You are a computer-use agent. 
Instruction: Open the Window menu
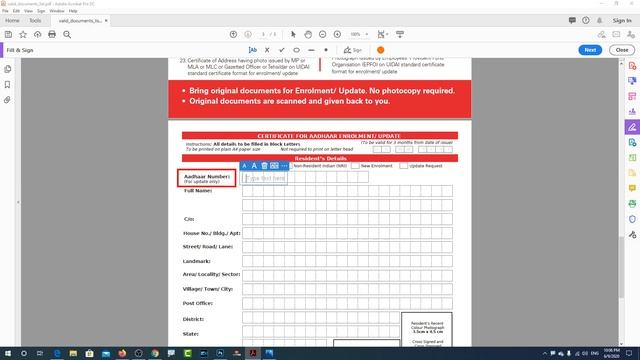[x=57, y=11]
